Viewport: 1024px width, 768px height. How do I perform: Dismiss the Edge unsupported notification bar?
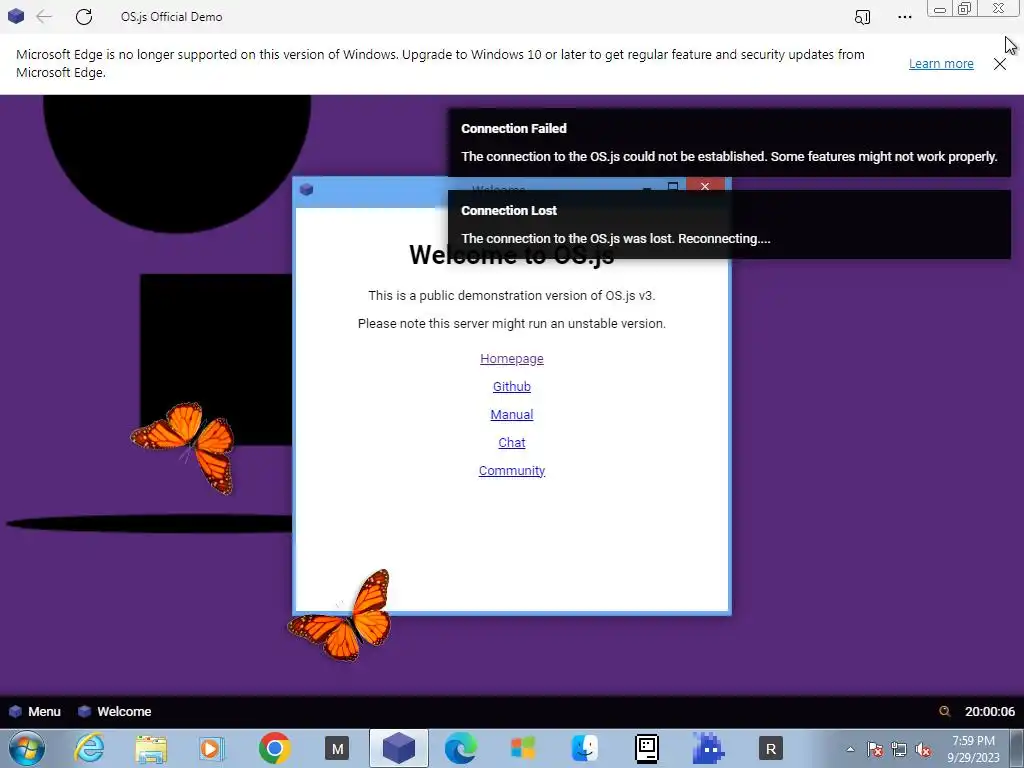[1000, 63]
